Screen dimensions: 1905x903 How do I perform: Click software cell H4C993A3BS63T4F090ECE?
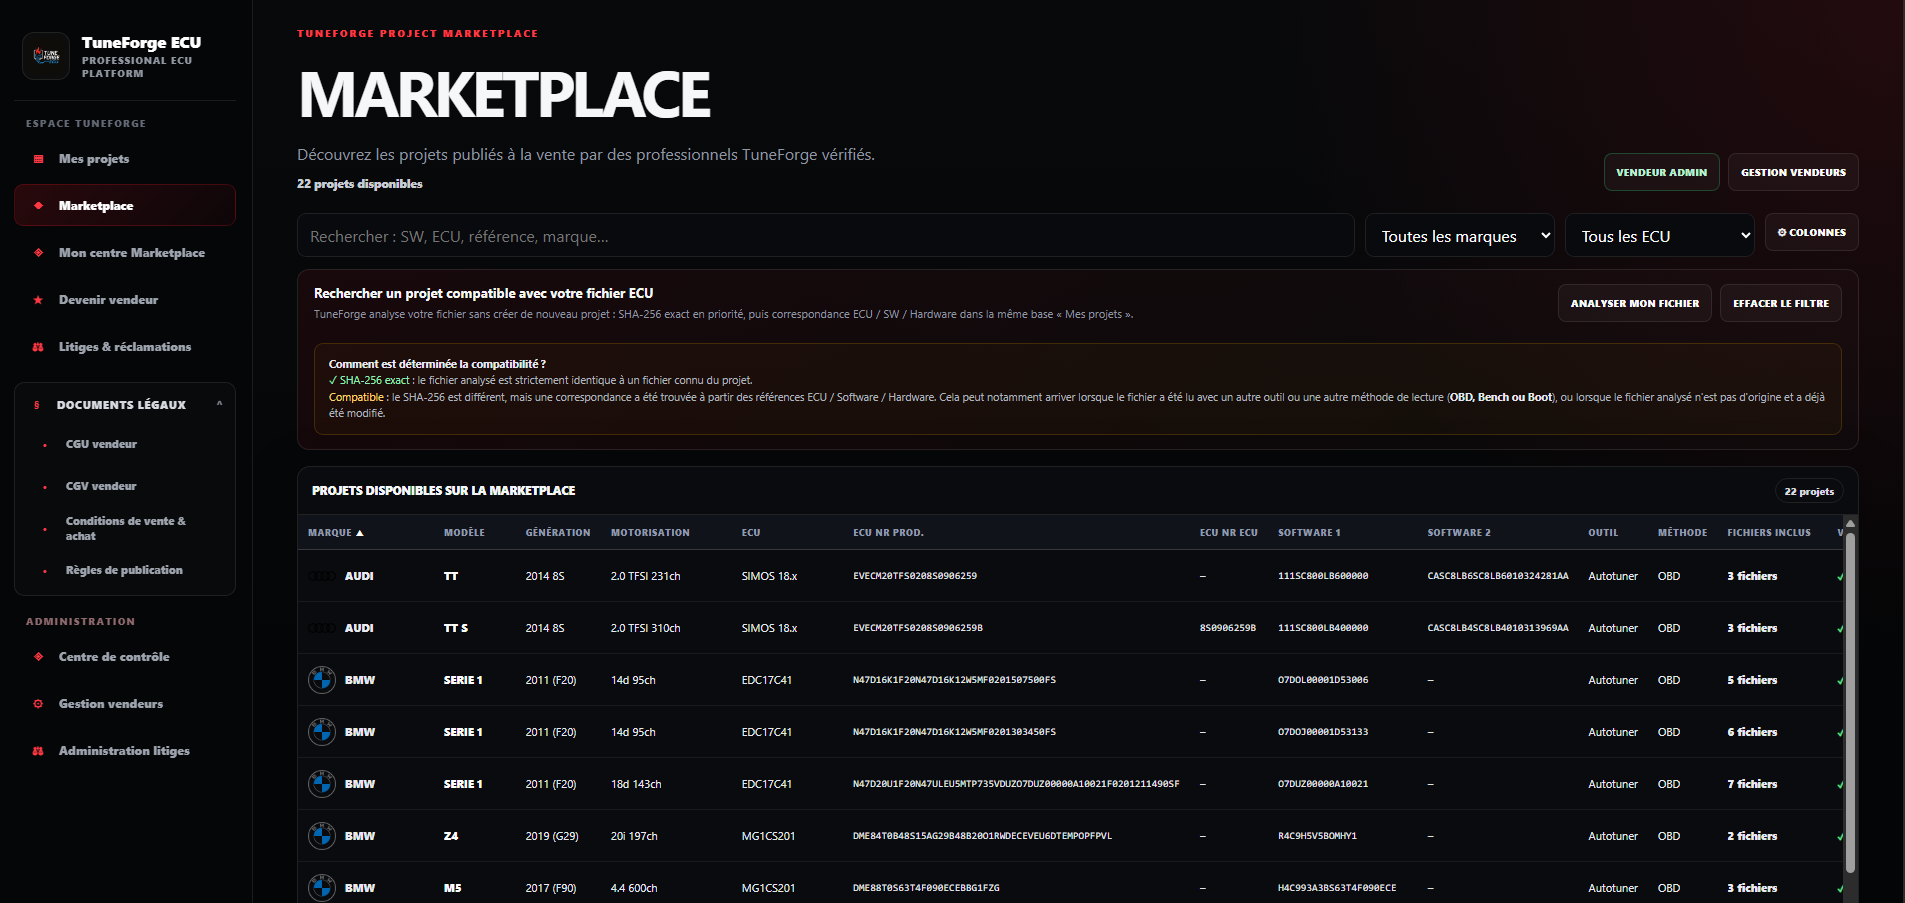coord(1337,888)
